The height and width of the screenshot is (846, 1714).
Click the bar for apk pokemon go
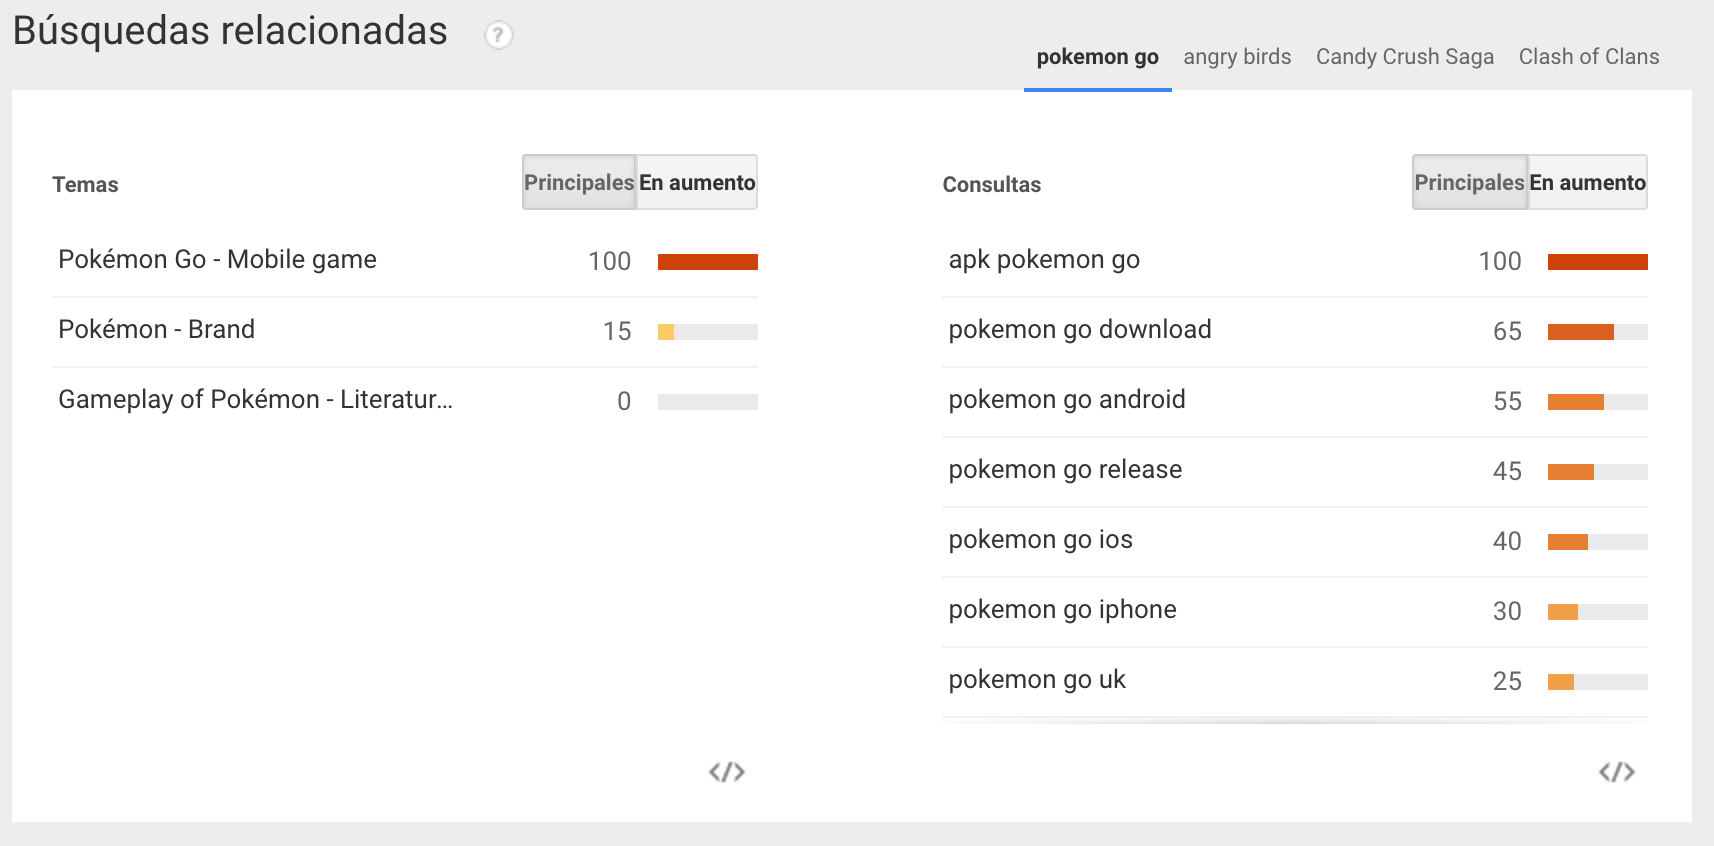pyautogui.click(x=1598, y=262)
